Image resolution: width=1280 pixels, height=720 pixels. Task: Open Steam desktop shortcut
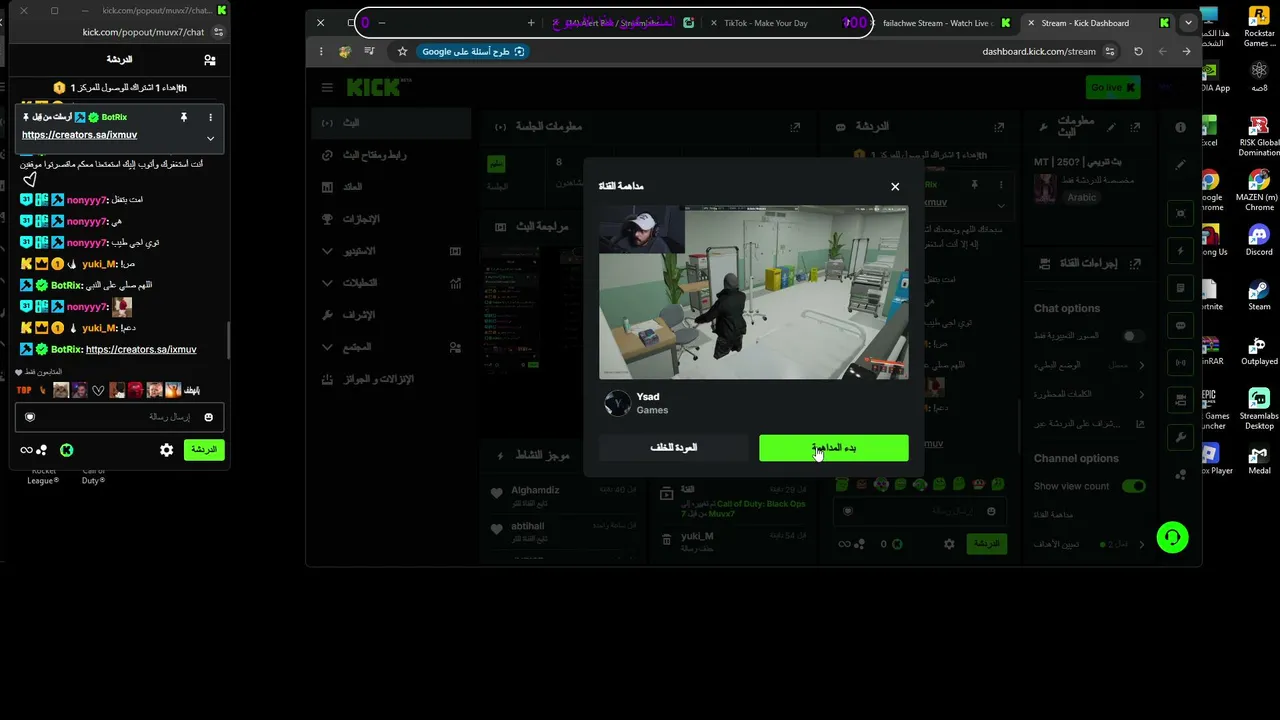coord(1259,294)
